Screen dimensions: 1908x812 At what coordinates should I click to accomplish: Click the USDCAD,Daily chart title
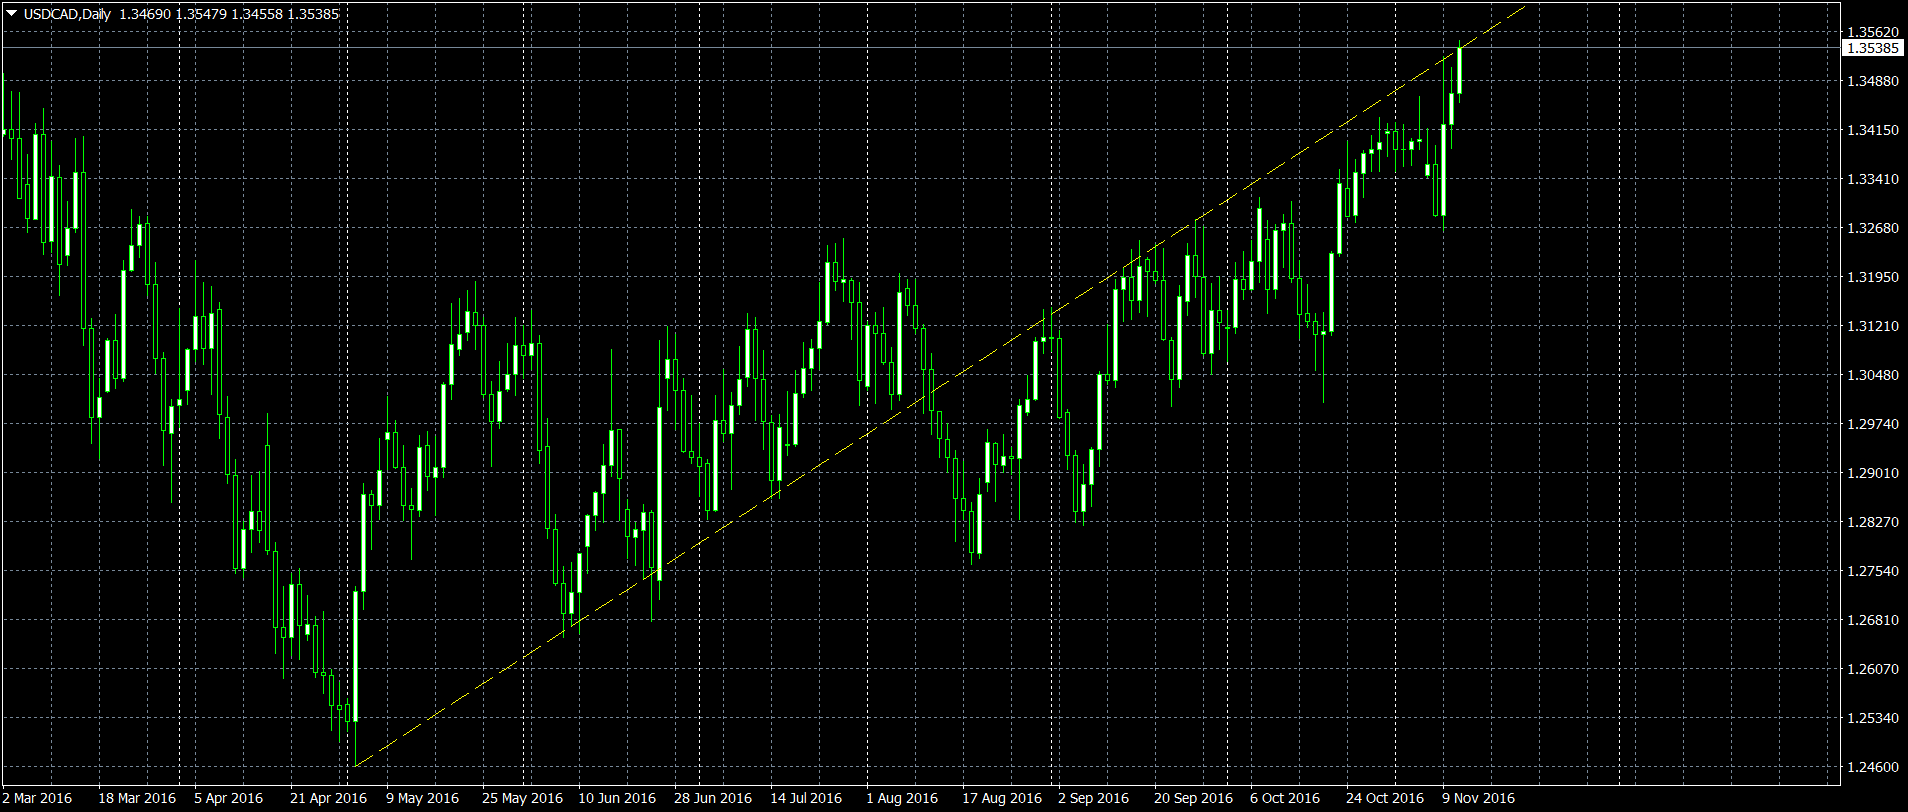[x=65, y=14]
